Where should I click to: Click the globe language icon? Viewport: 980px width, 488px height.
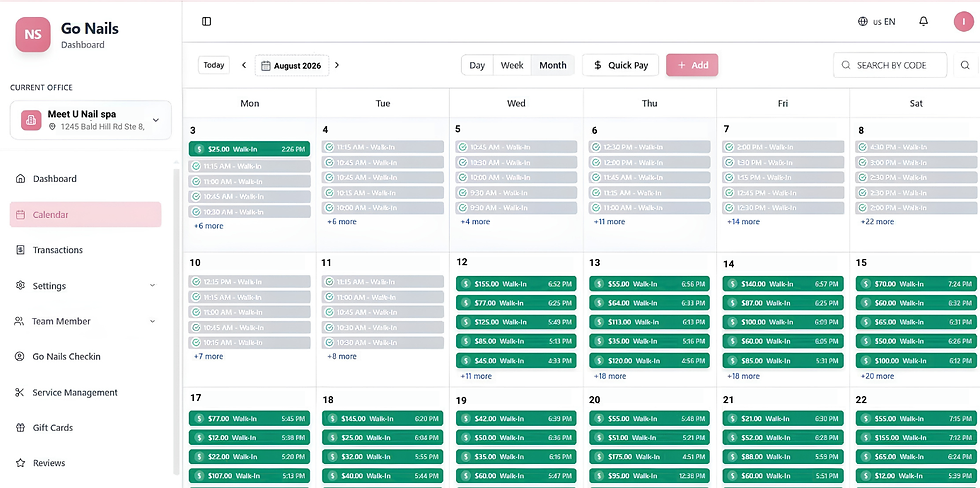[x=862, y=21]
